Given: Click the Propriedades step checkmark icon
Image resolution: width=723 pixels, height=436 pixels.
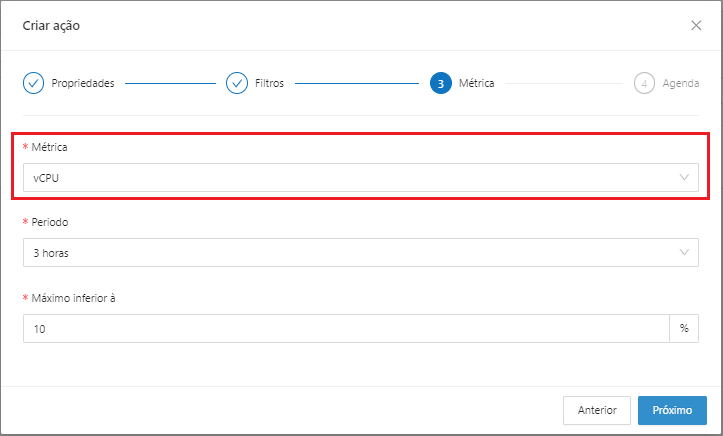Looking at the screenshot, I should tap(33, 83).
